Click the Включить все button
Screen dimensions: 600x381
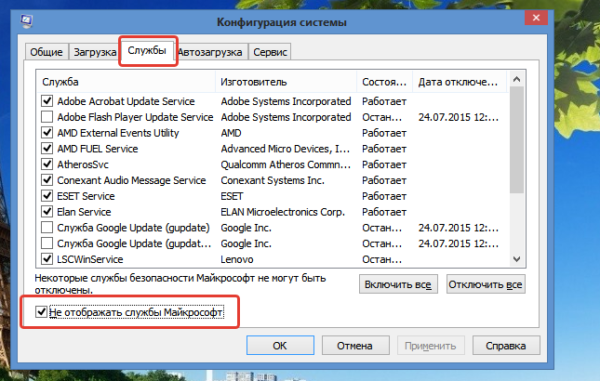pyautogui.click(x=398, y=284)
